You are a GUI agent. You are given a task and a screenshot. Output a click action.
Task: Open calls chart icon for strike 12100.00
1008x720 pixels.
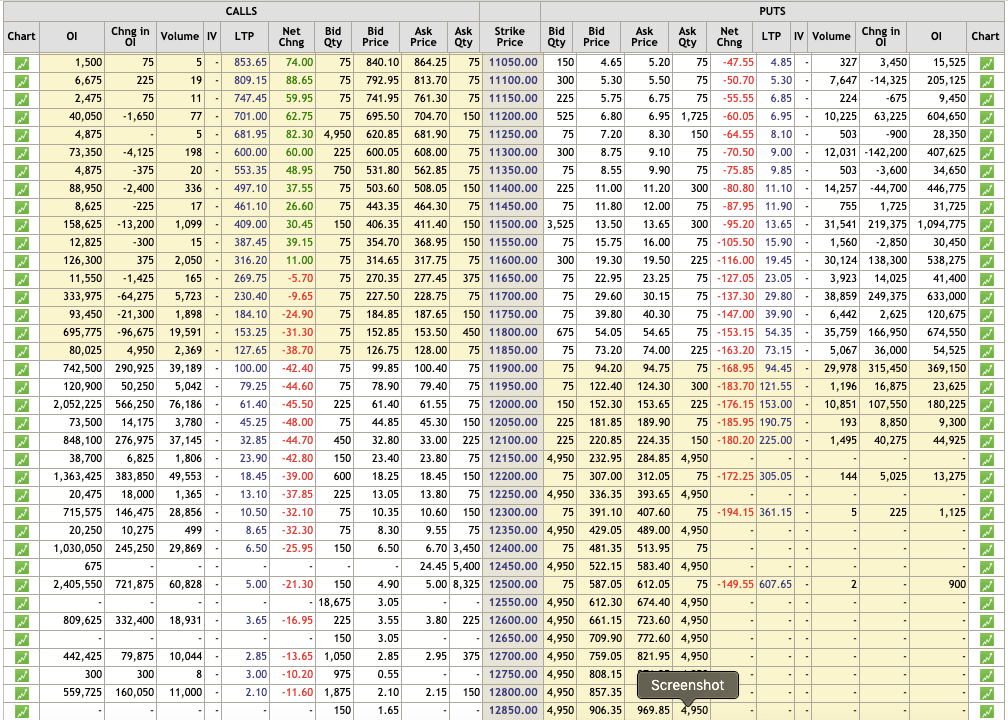[21, 441]
